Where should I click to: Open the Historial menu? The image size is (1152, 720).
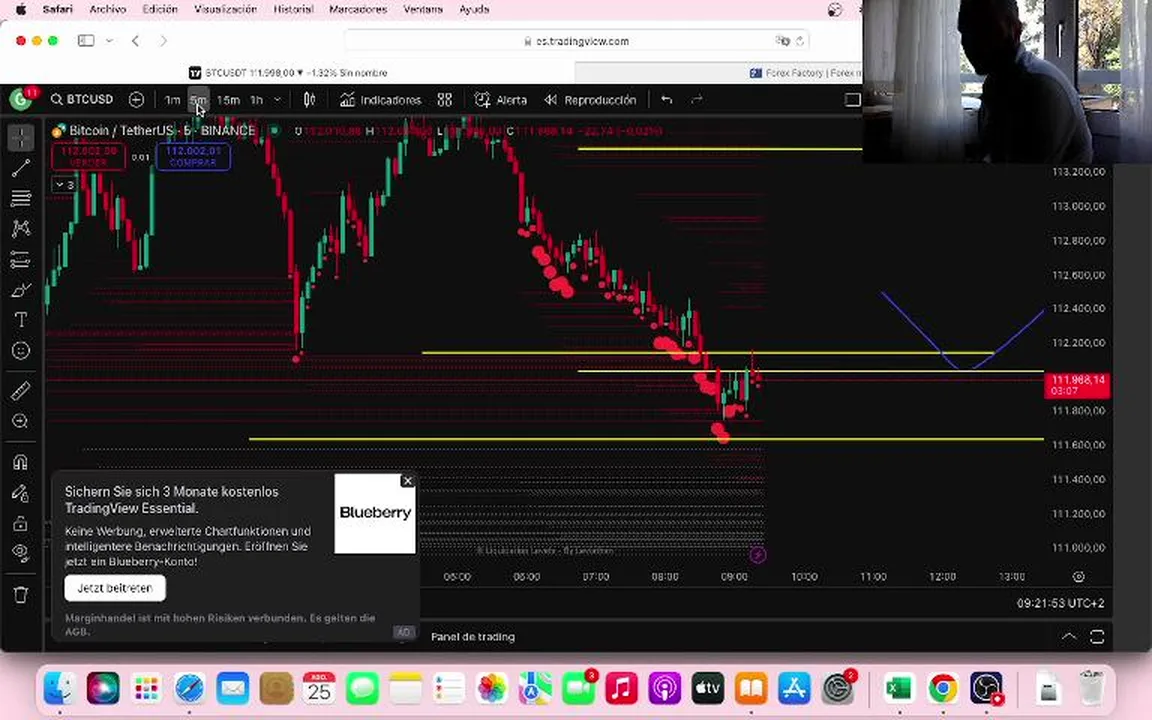coord(293,9)
